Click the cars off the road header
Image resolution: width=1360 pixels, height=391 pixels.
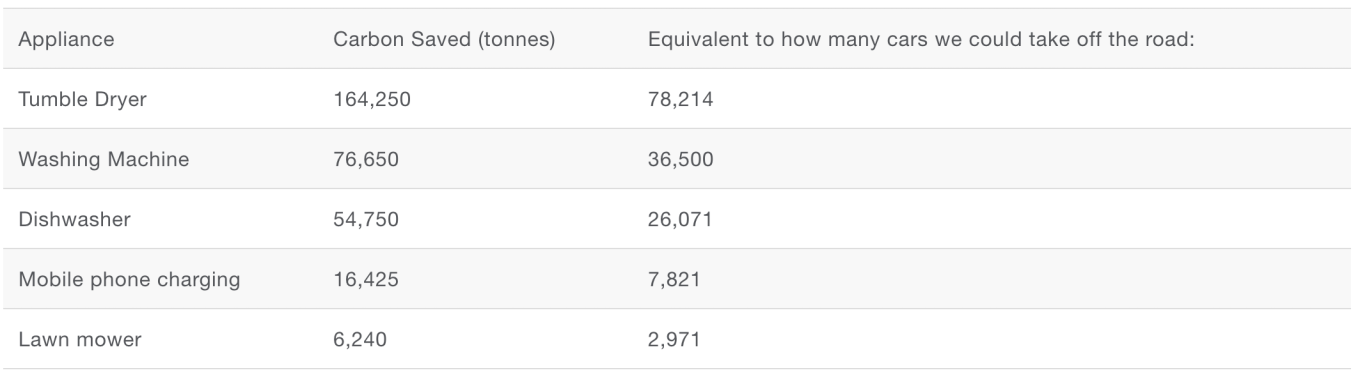point(922,40)
